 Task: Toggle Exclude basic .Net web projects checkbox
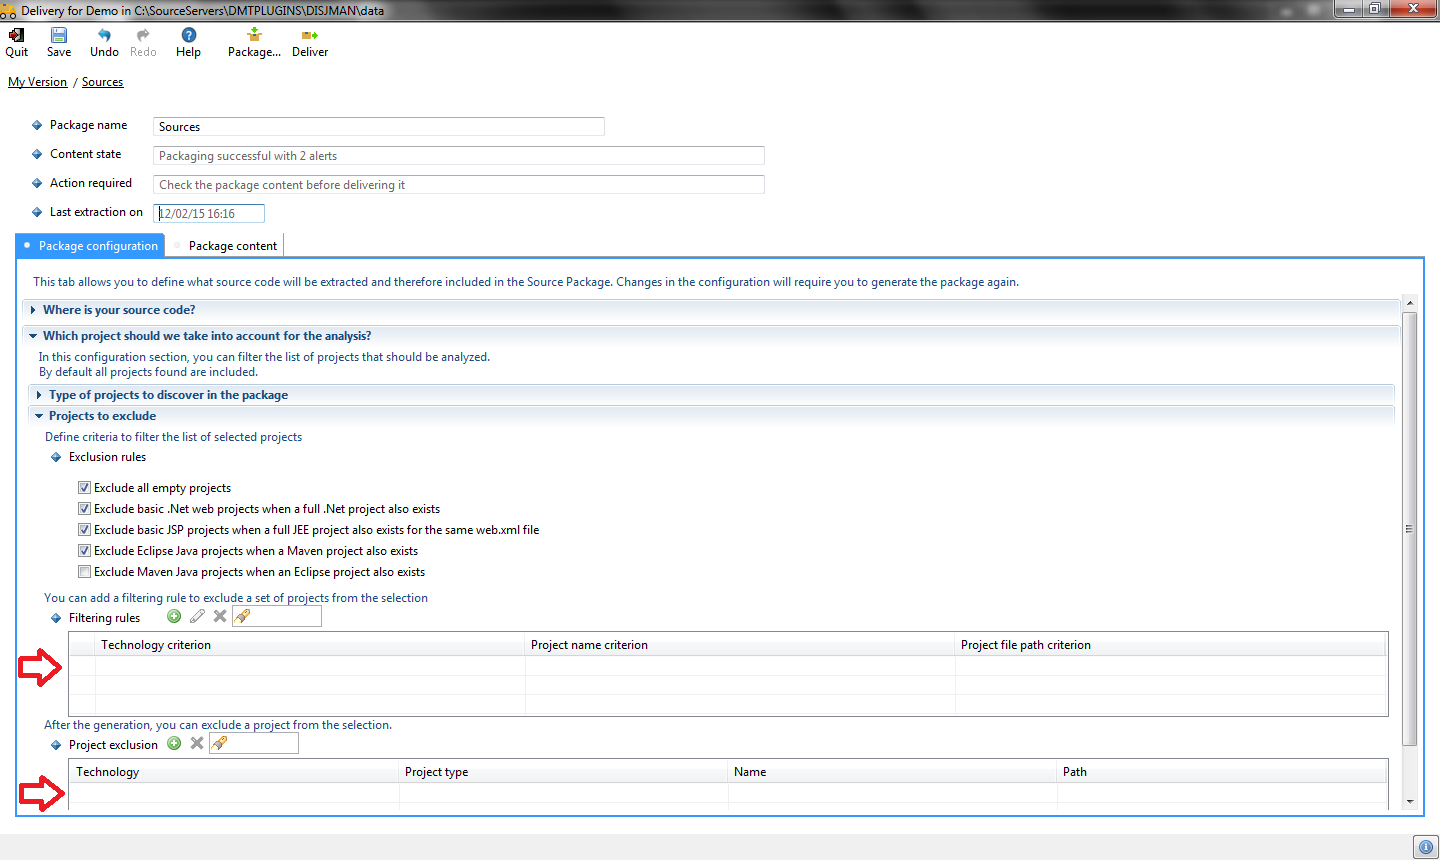(85, 509)
